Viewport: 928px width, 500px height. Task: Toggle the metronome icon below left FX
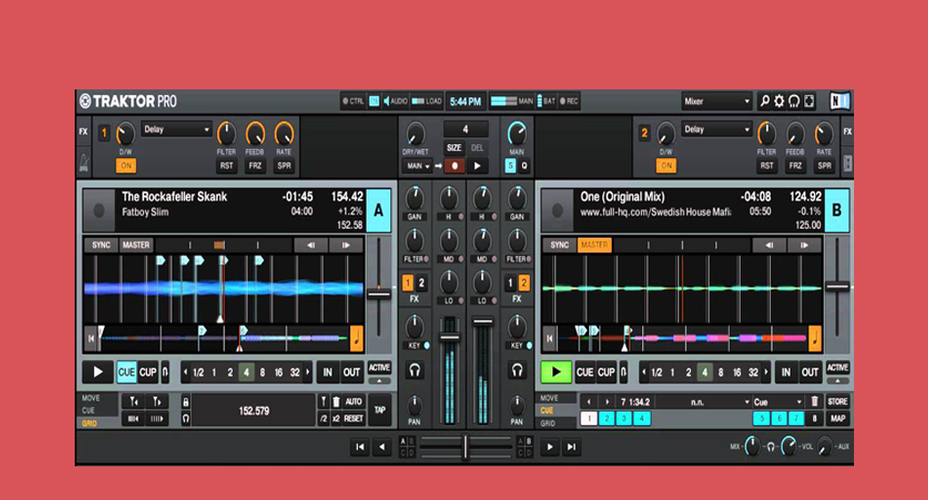pyautogui.click(x=83, y=163)
